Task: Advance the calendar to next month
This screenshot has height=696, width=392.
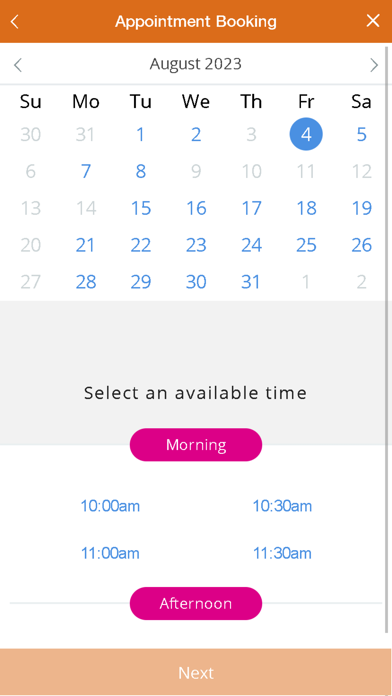Action: click(x=374, y=65)
